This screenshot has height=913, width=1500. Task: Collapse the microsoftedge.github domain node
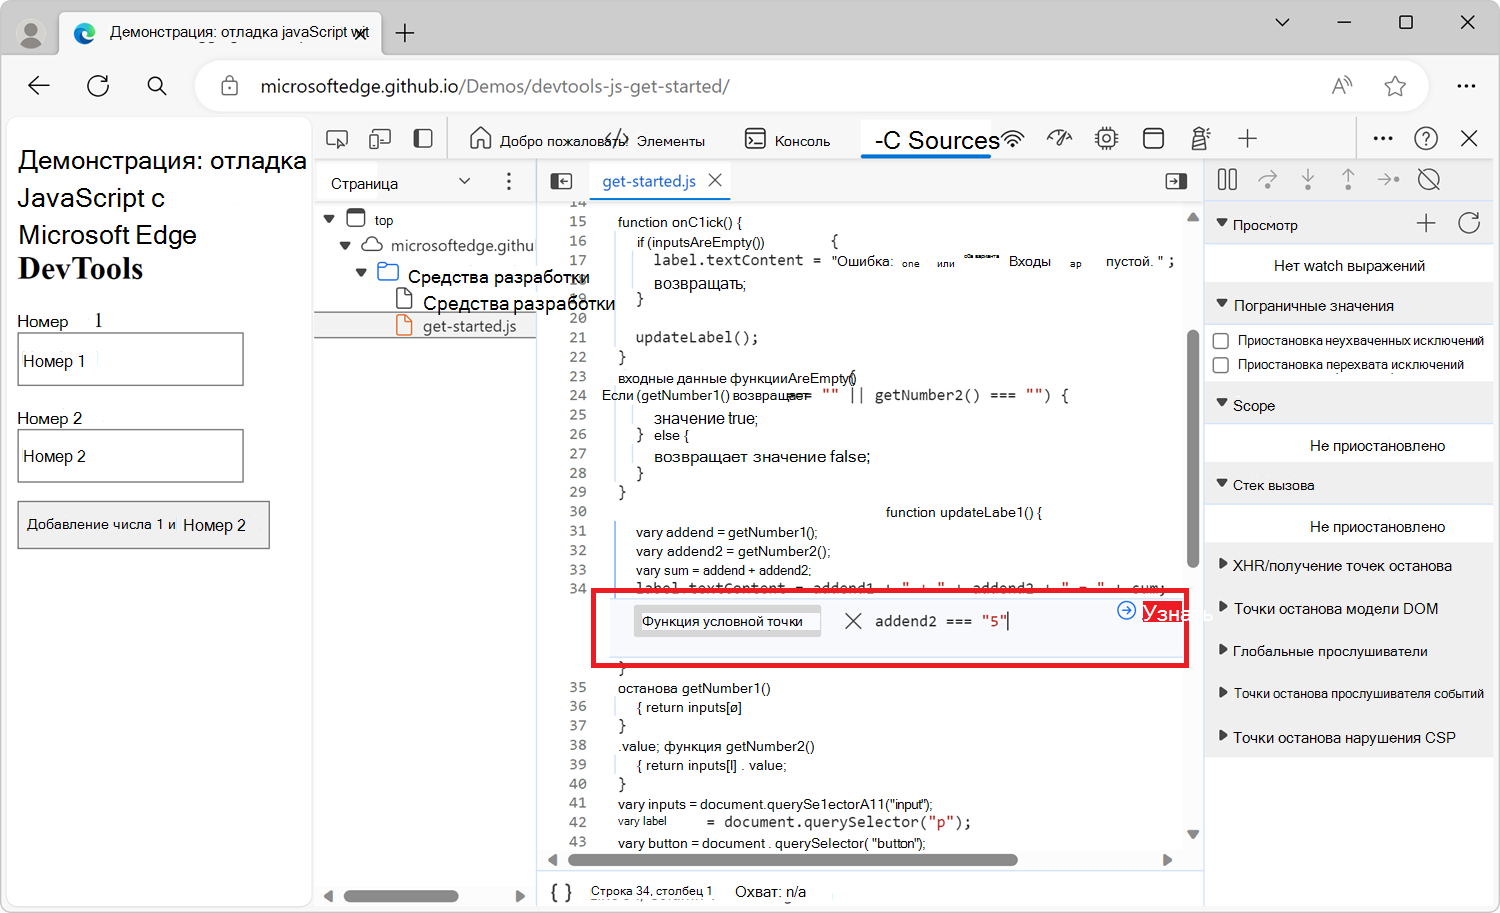345,245
